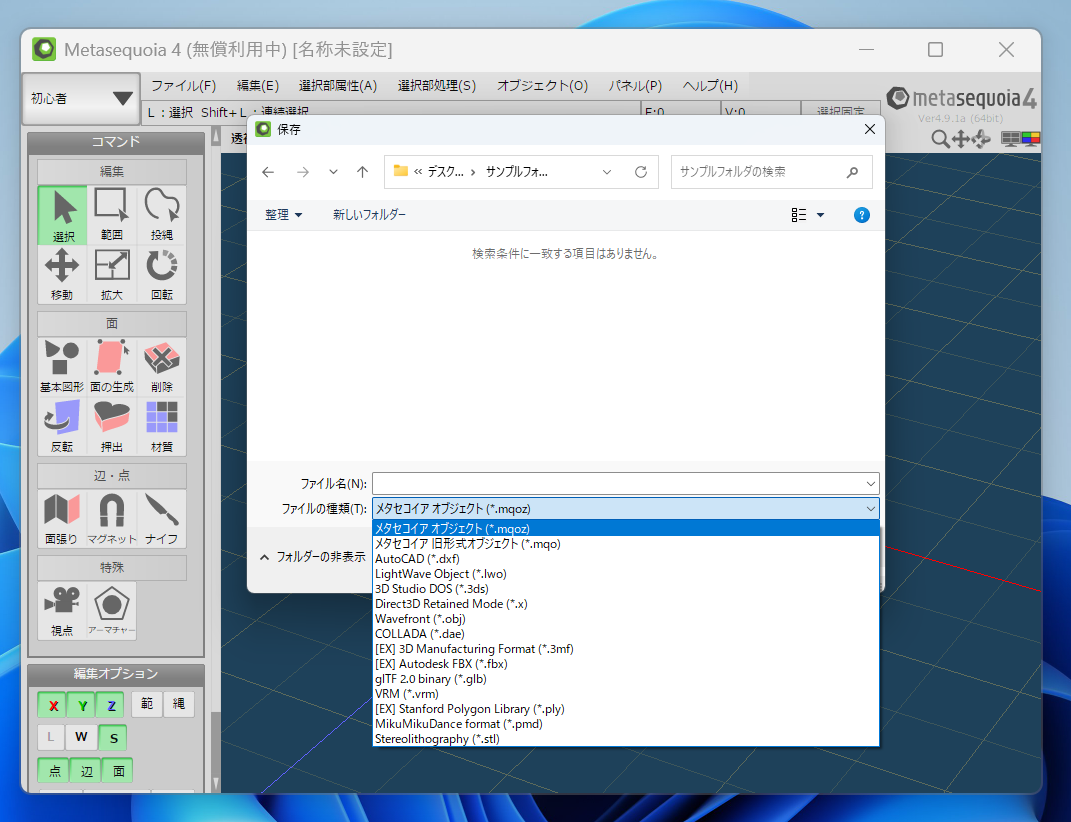Activate the 移動 move tool
This screenshot has height=822, width=1071.
click(62, 274)
